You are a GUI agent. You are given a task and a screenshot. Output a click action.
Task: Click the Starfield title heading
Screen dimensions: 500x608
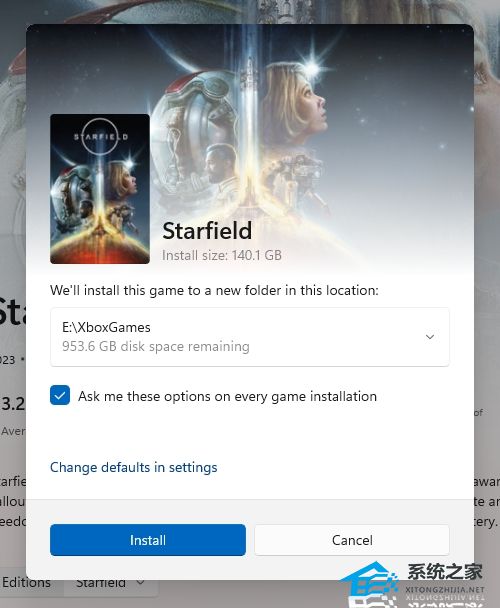(207, 231)
